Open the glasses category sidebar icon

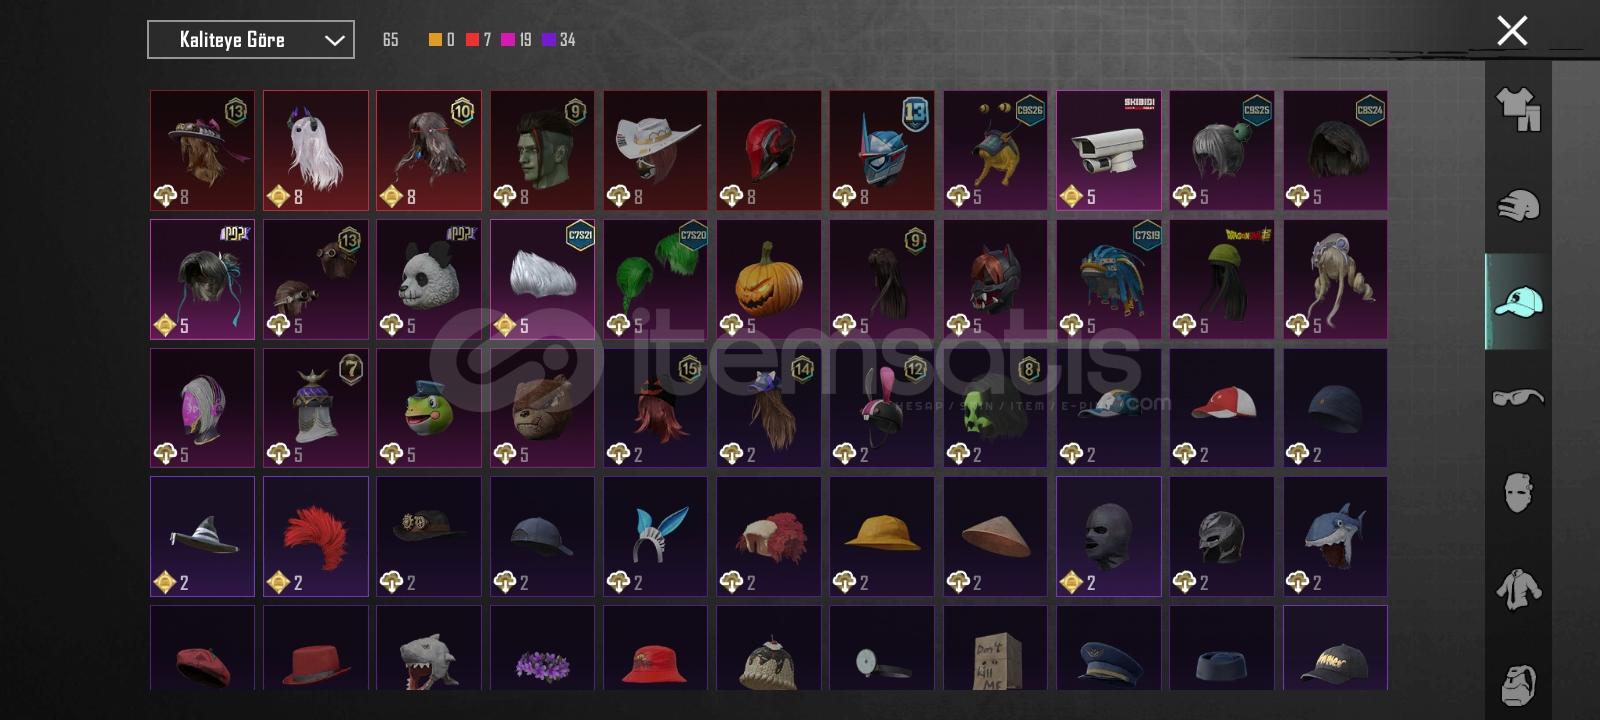pyautogui.click(x=1518, y=397)
